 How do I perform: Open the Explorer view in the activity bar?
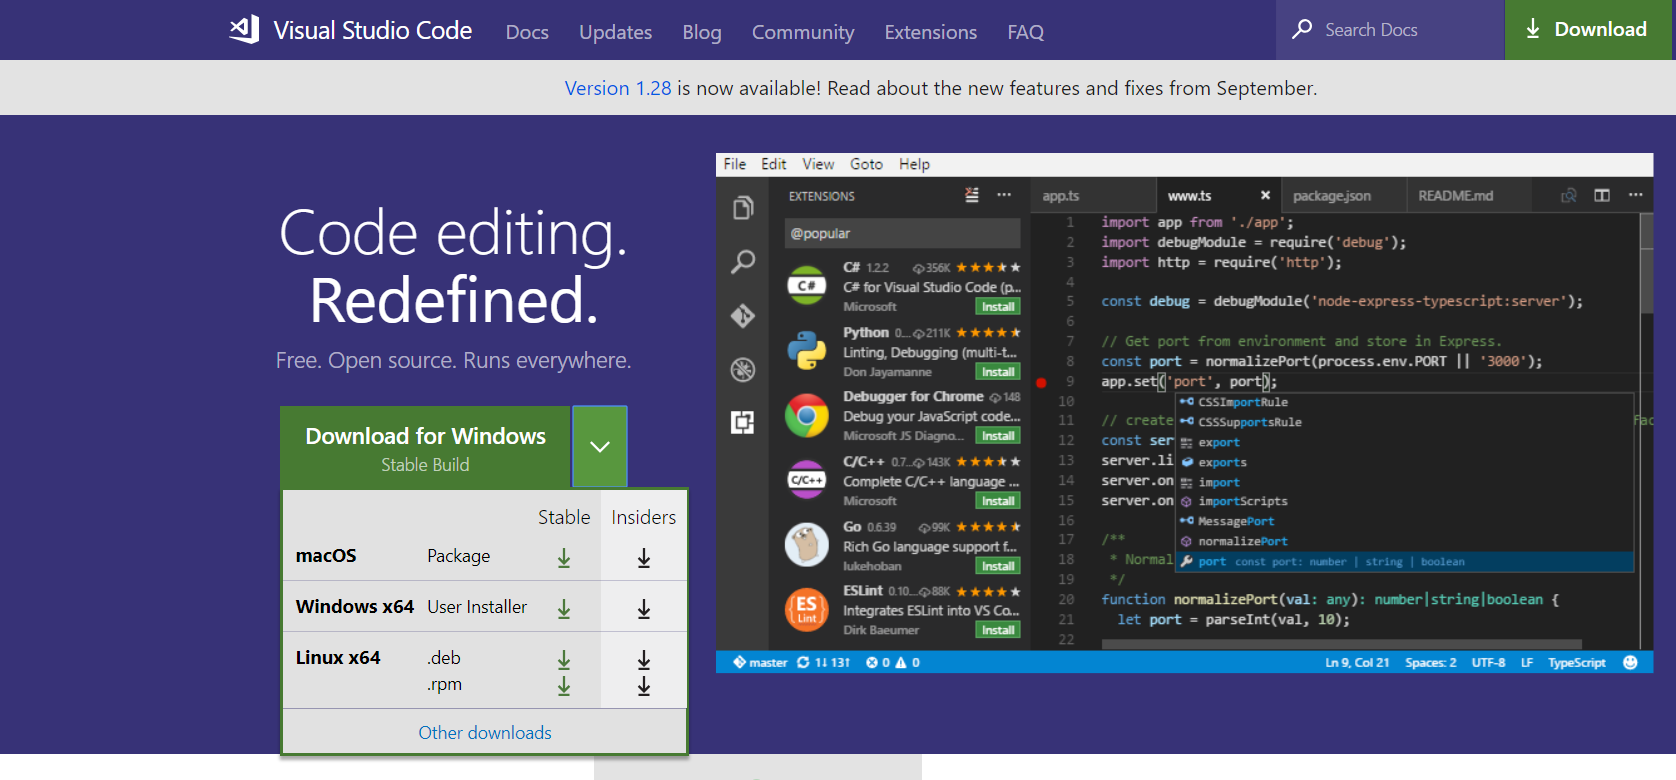[x=743, y=208]
